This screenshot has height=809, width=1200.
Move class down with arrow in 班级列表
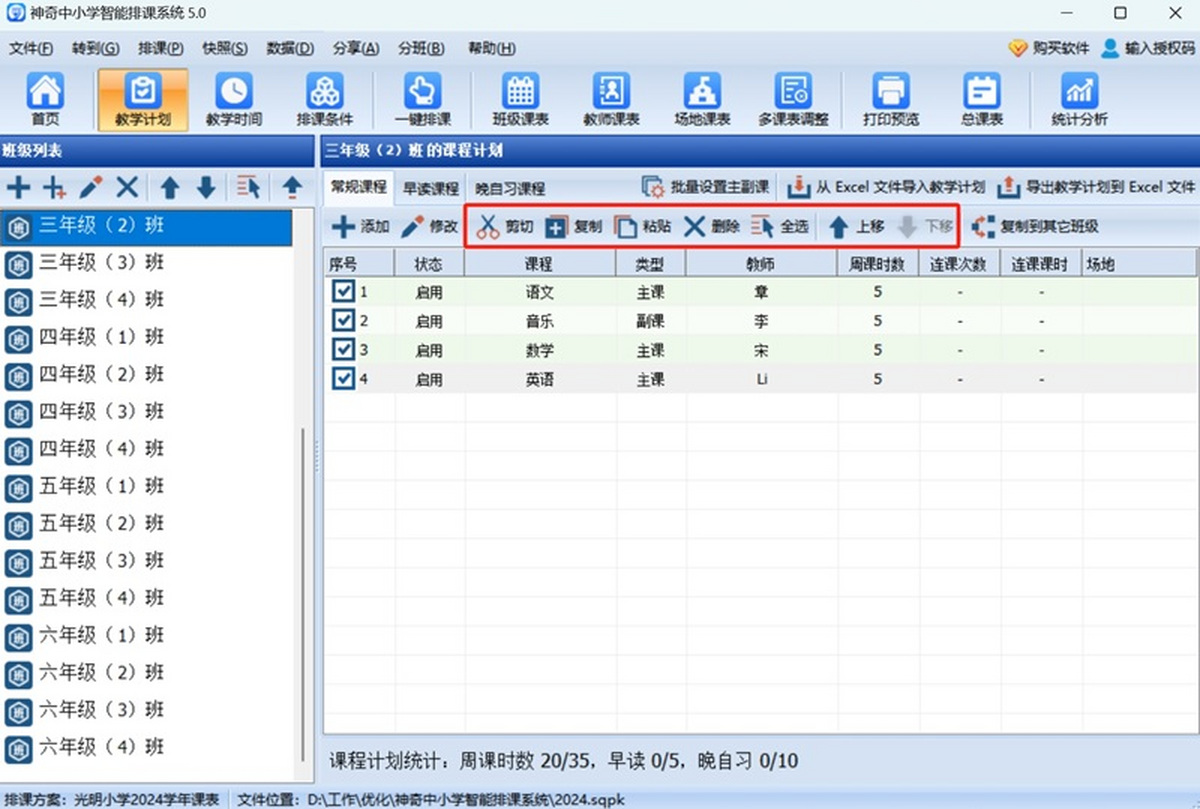tap(206, 186)
